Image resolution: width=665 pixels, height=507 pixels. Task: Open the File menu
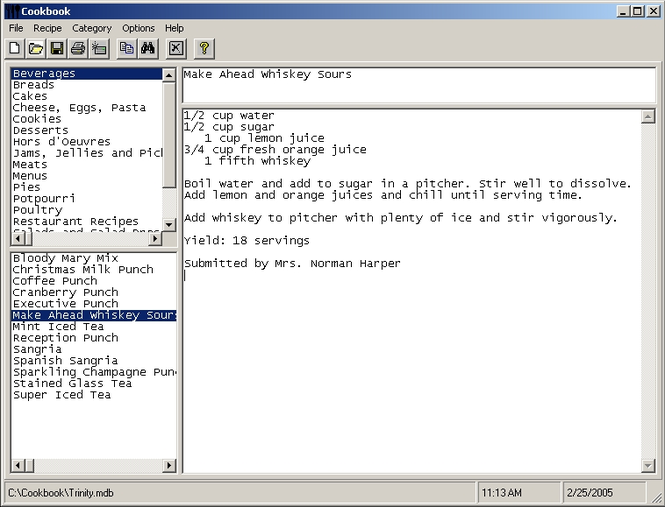[x=16, y=28]
